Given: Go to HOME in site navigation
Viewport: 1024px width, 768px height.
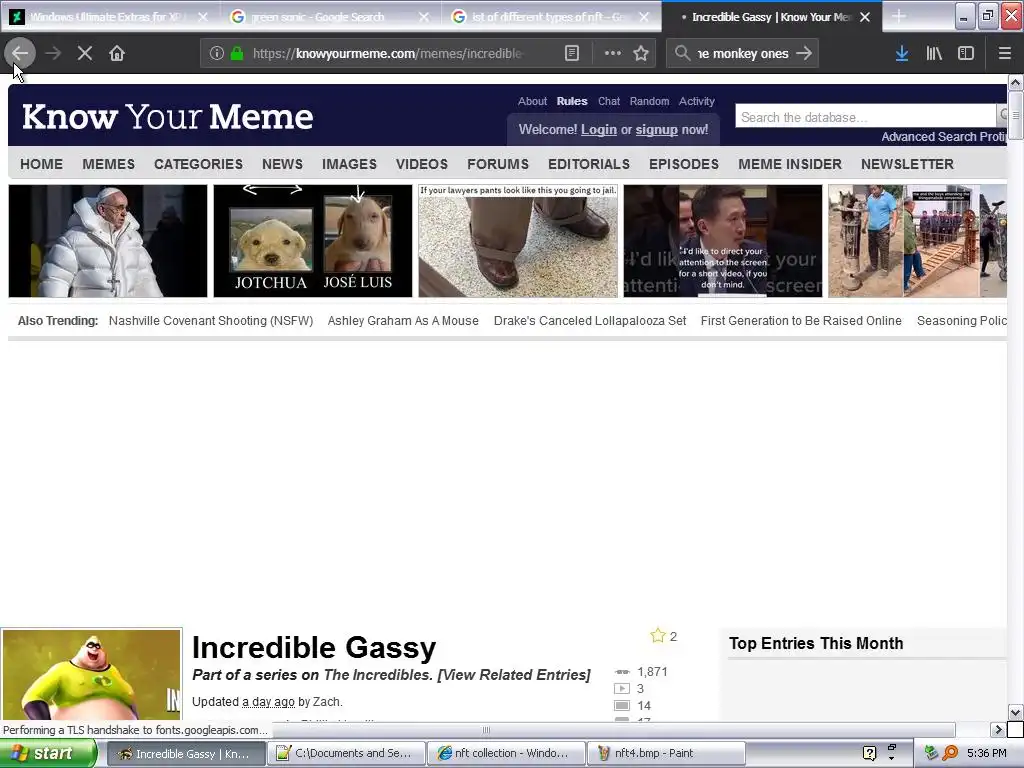Looking at the screenshot, I should click(x=42, y=164).
